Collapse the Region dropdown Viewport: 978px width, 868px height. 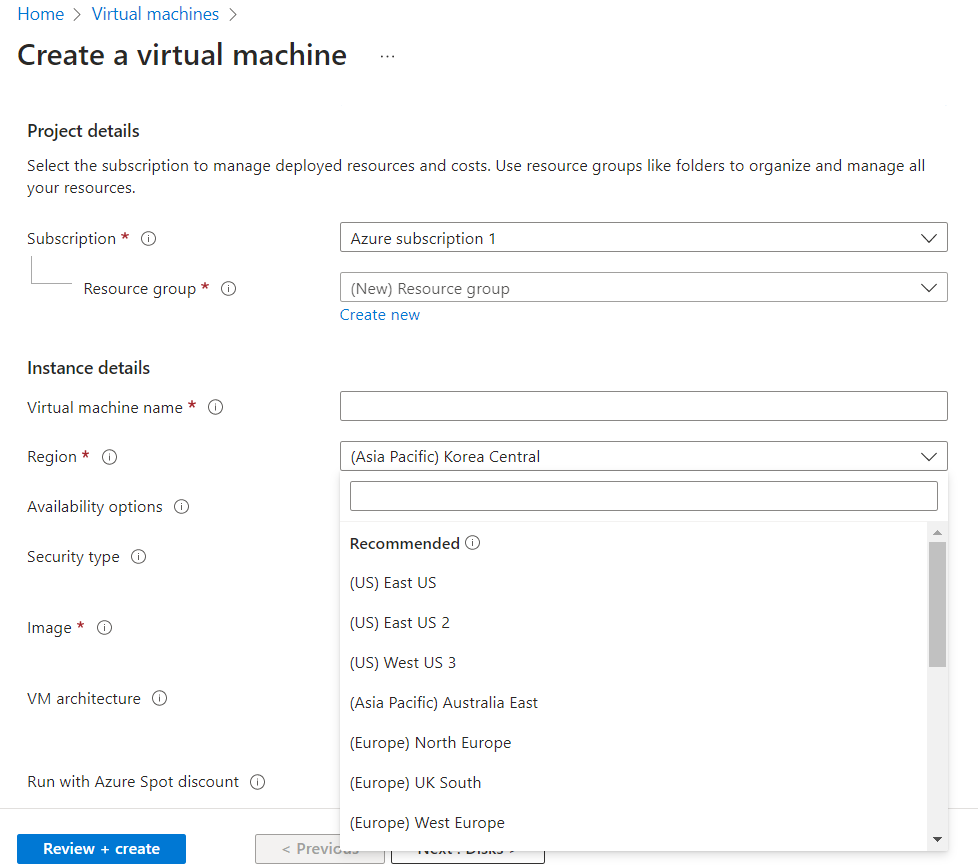click(644, 456)
